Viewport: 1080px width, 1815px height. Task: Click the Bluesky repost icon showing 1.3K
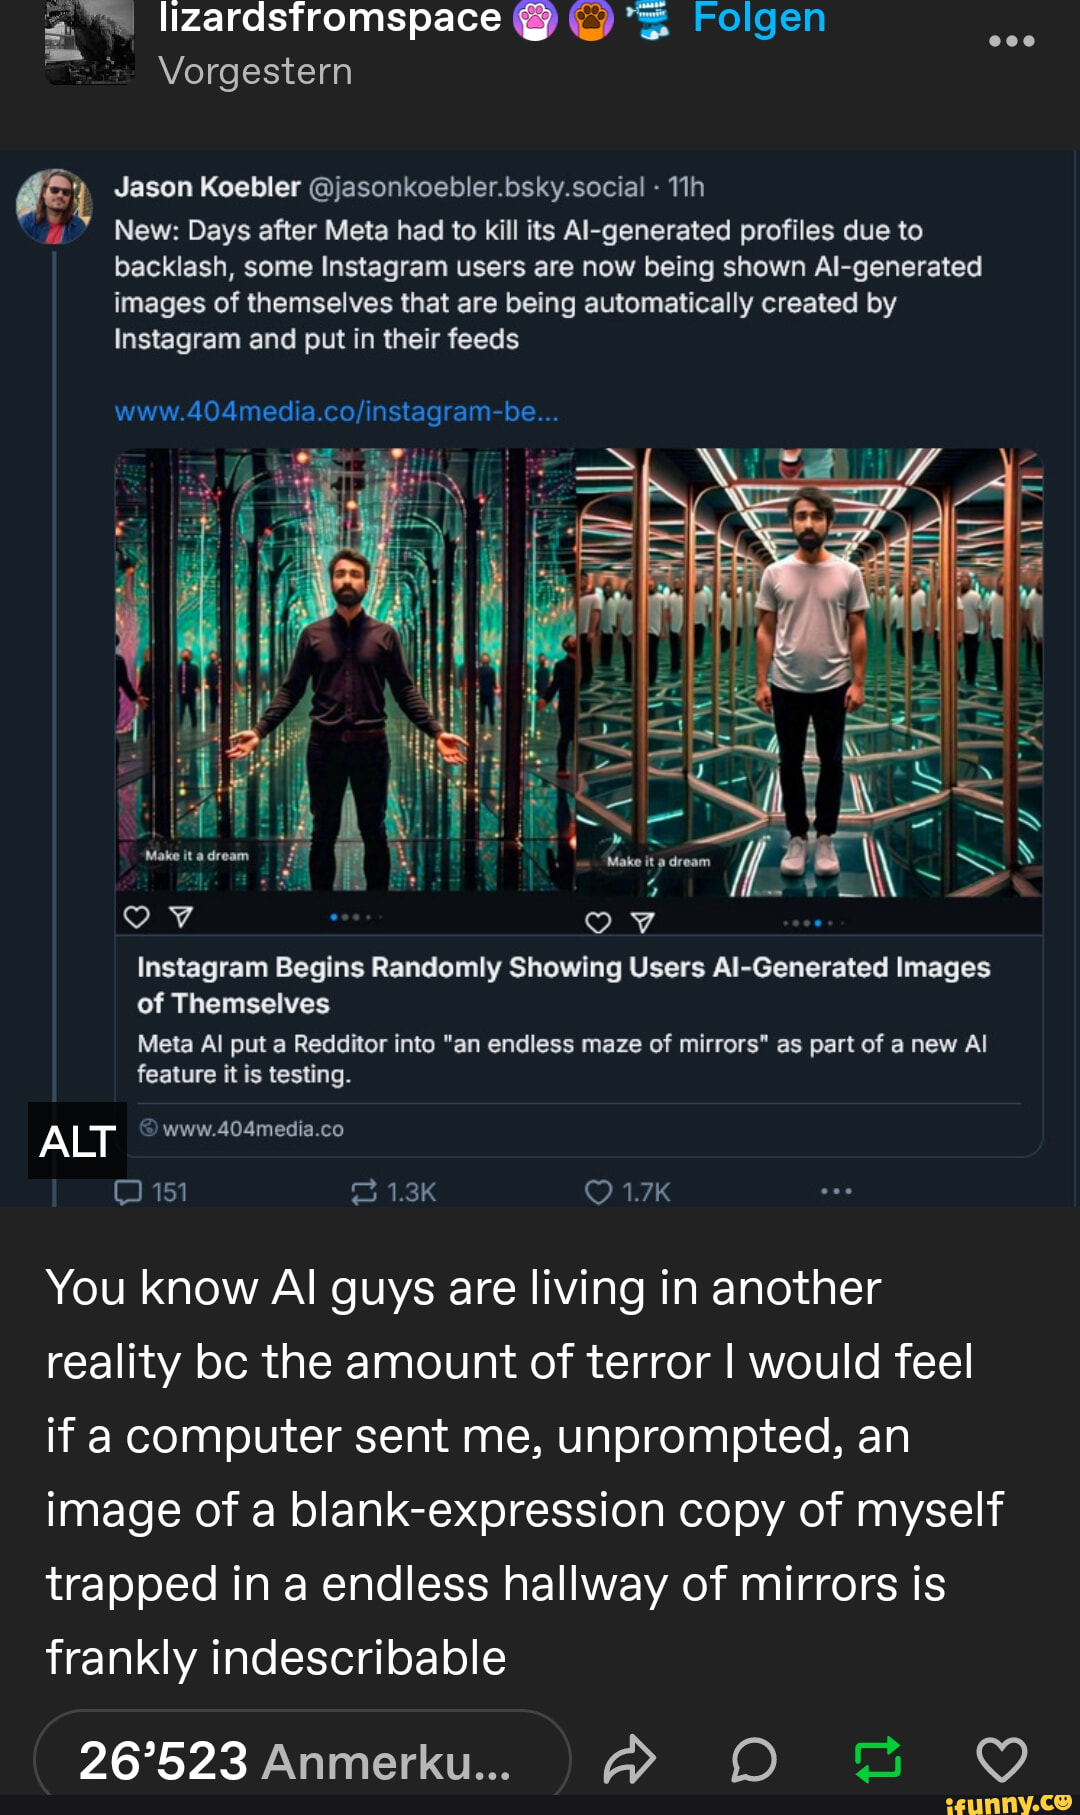(x=364, y=1192)
